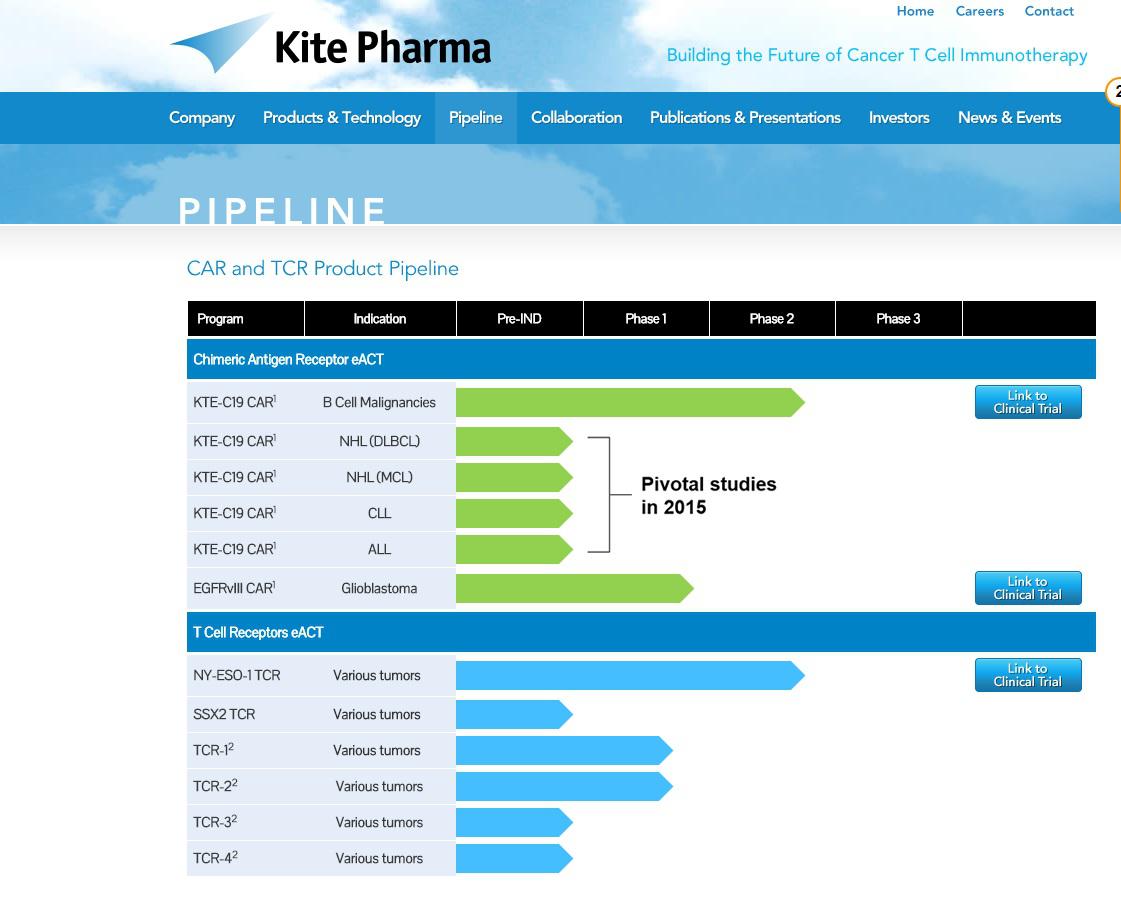Select Products & Technology menu item
The width and height of the screenshot is (1121, 903).
pos(342,118)
